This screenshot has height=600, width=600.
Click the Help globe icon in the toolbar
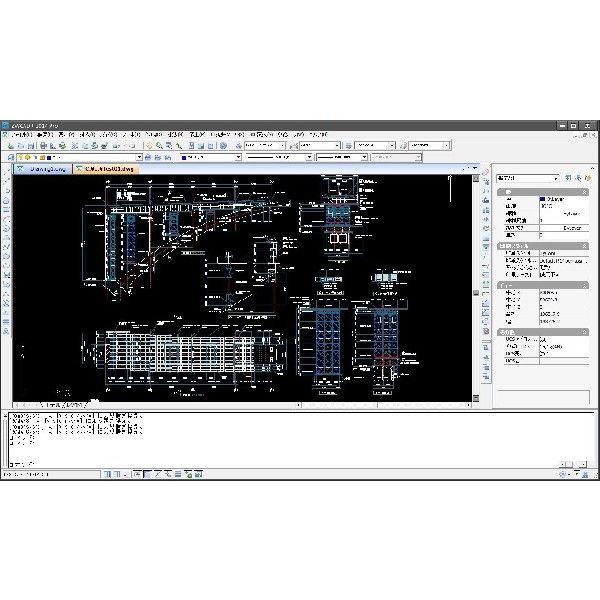click(223, 146)
